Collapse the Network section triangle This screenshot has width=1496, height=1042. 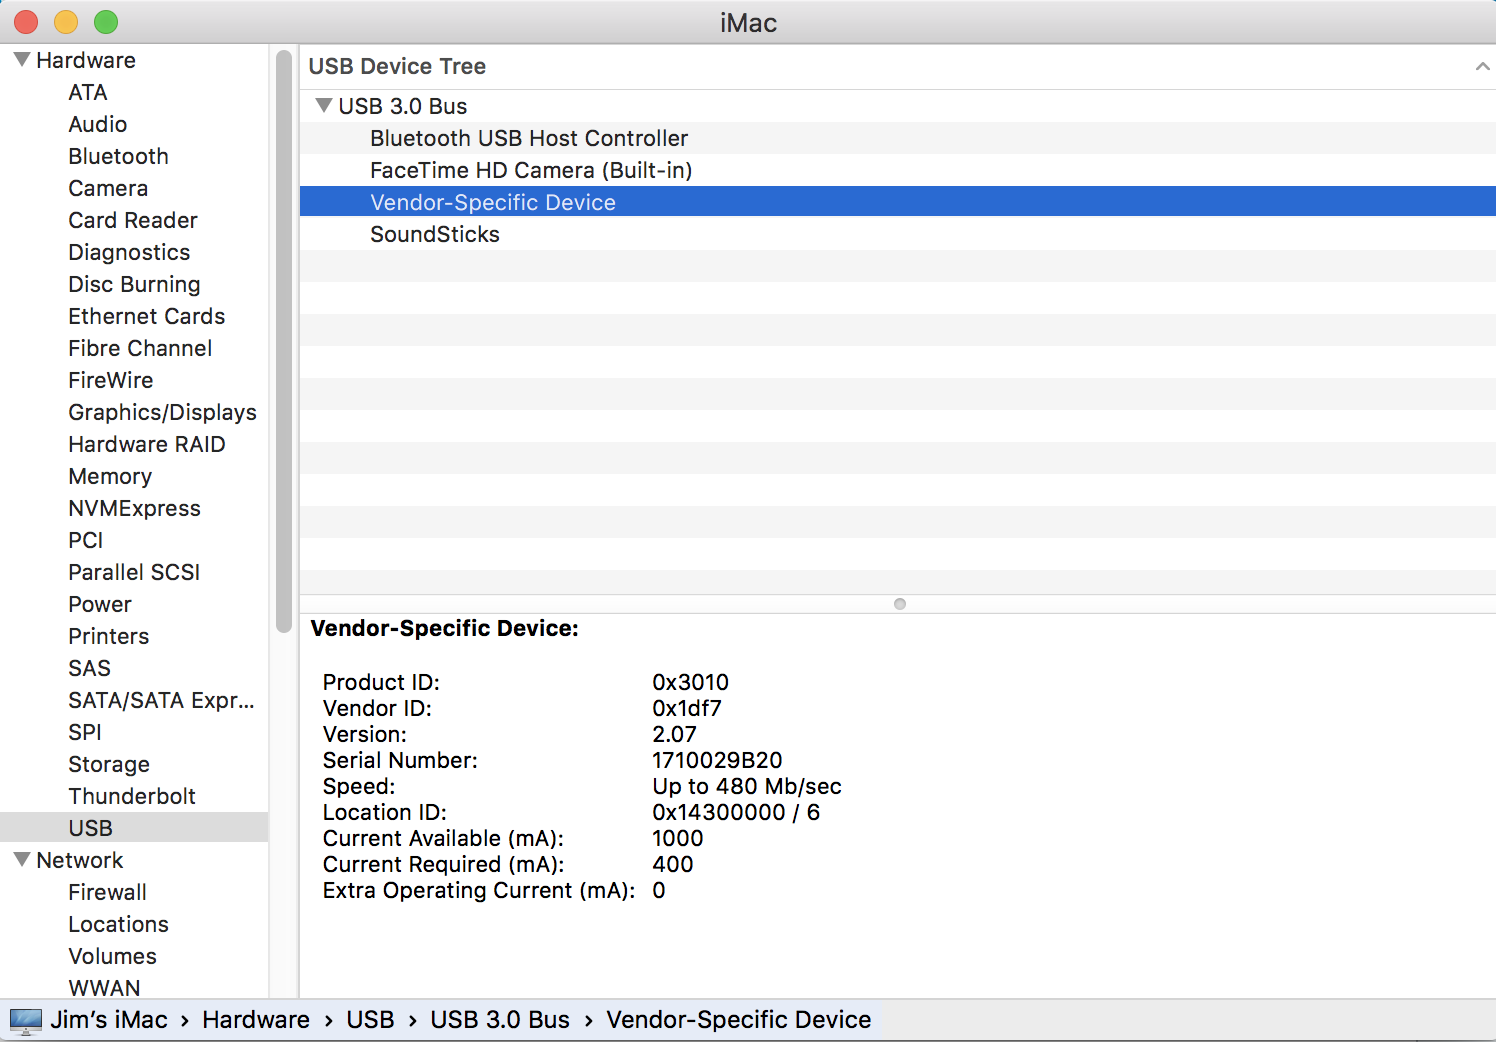click(22, 860)
